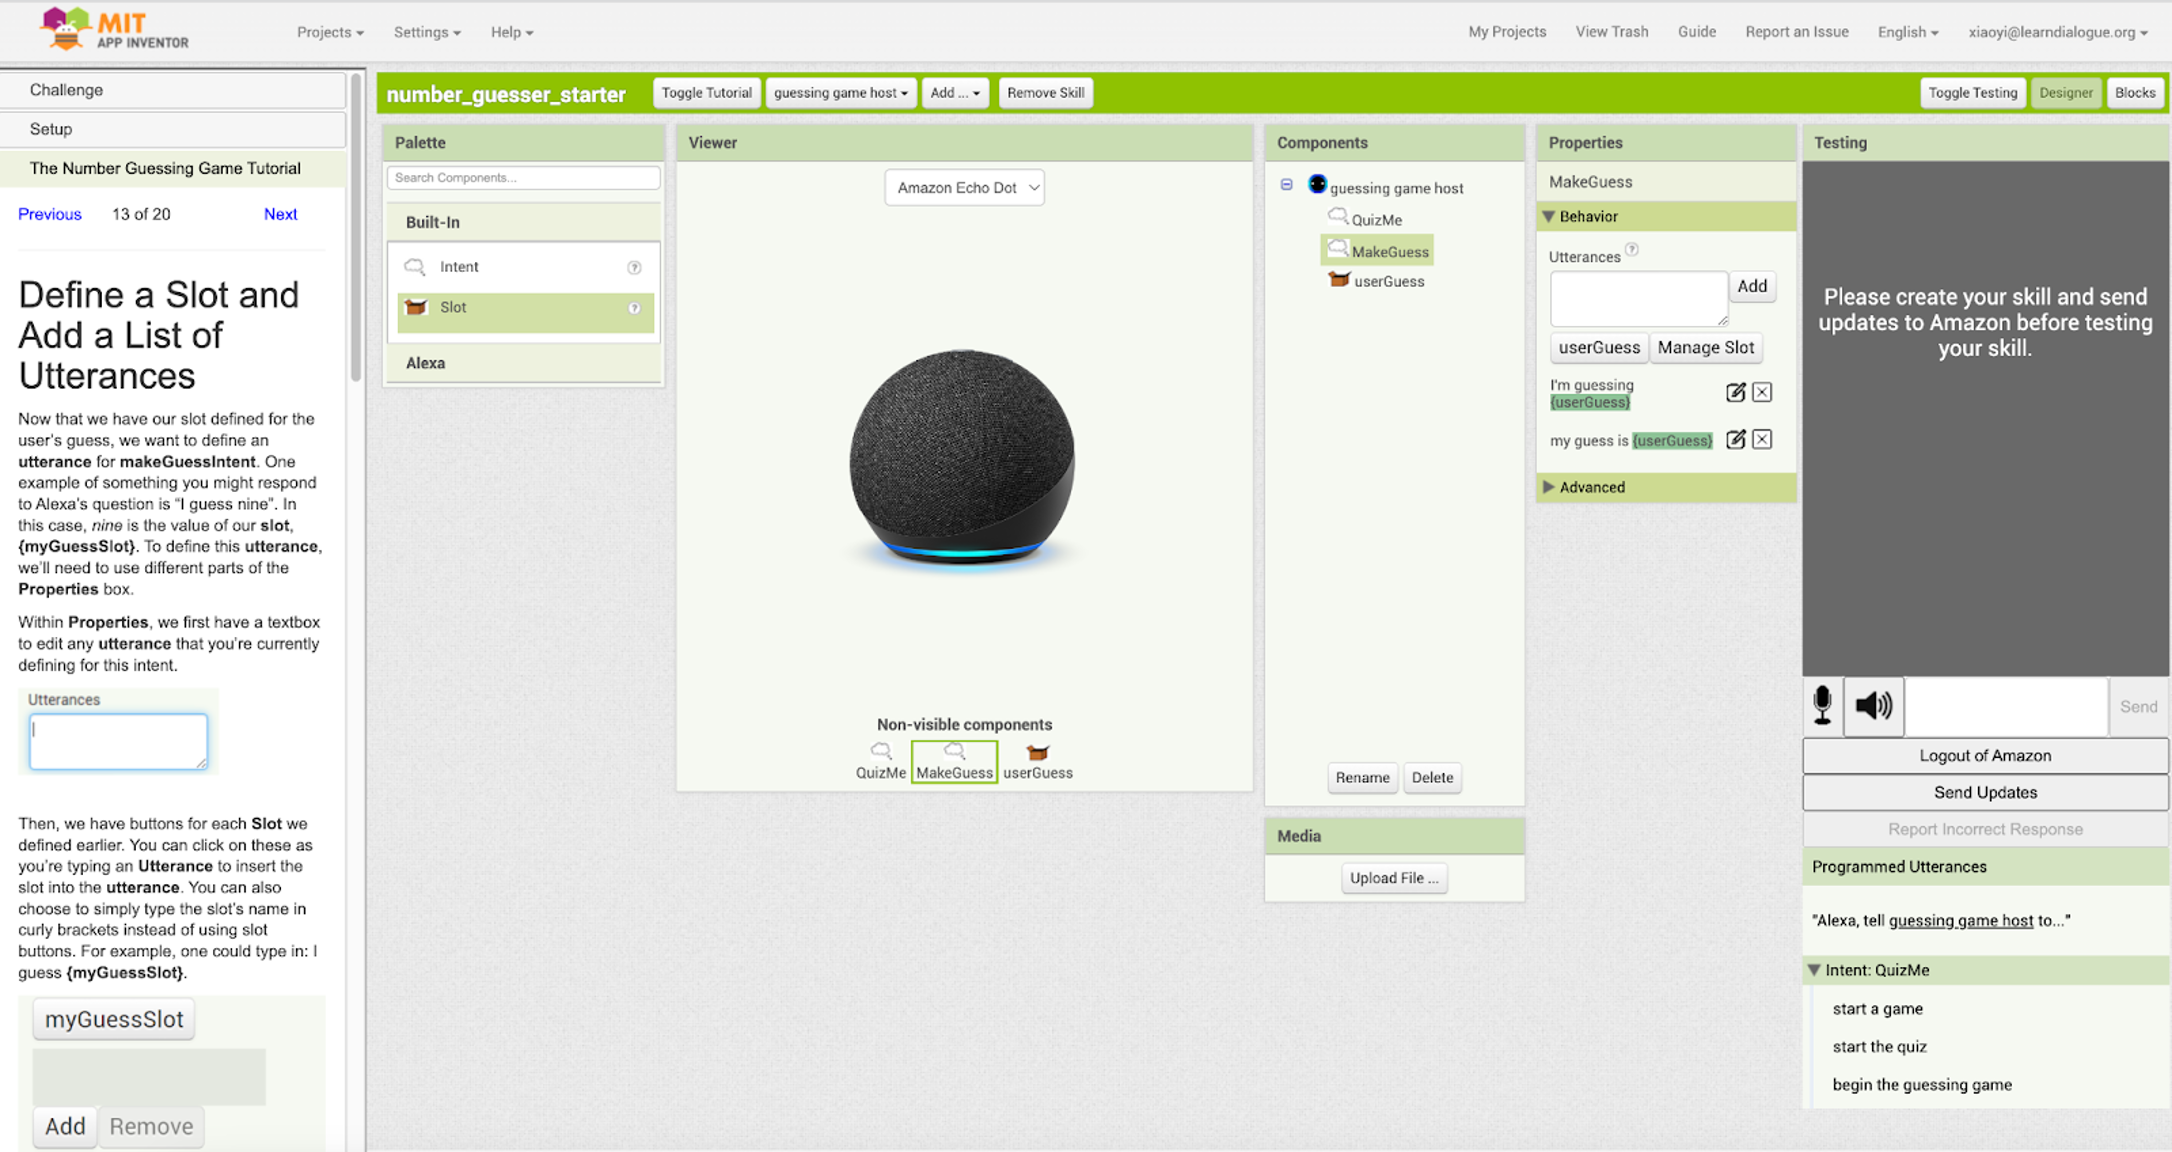Select the userGuess slot icon in Viewer
Screen dimensions: 2172x1152
tap(1037, 753)
